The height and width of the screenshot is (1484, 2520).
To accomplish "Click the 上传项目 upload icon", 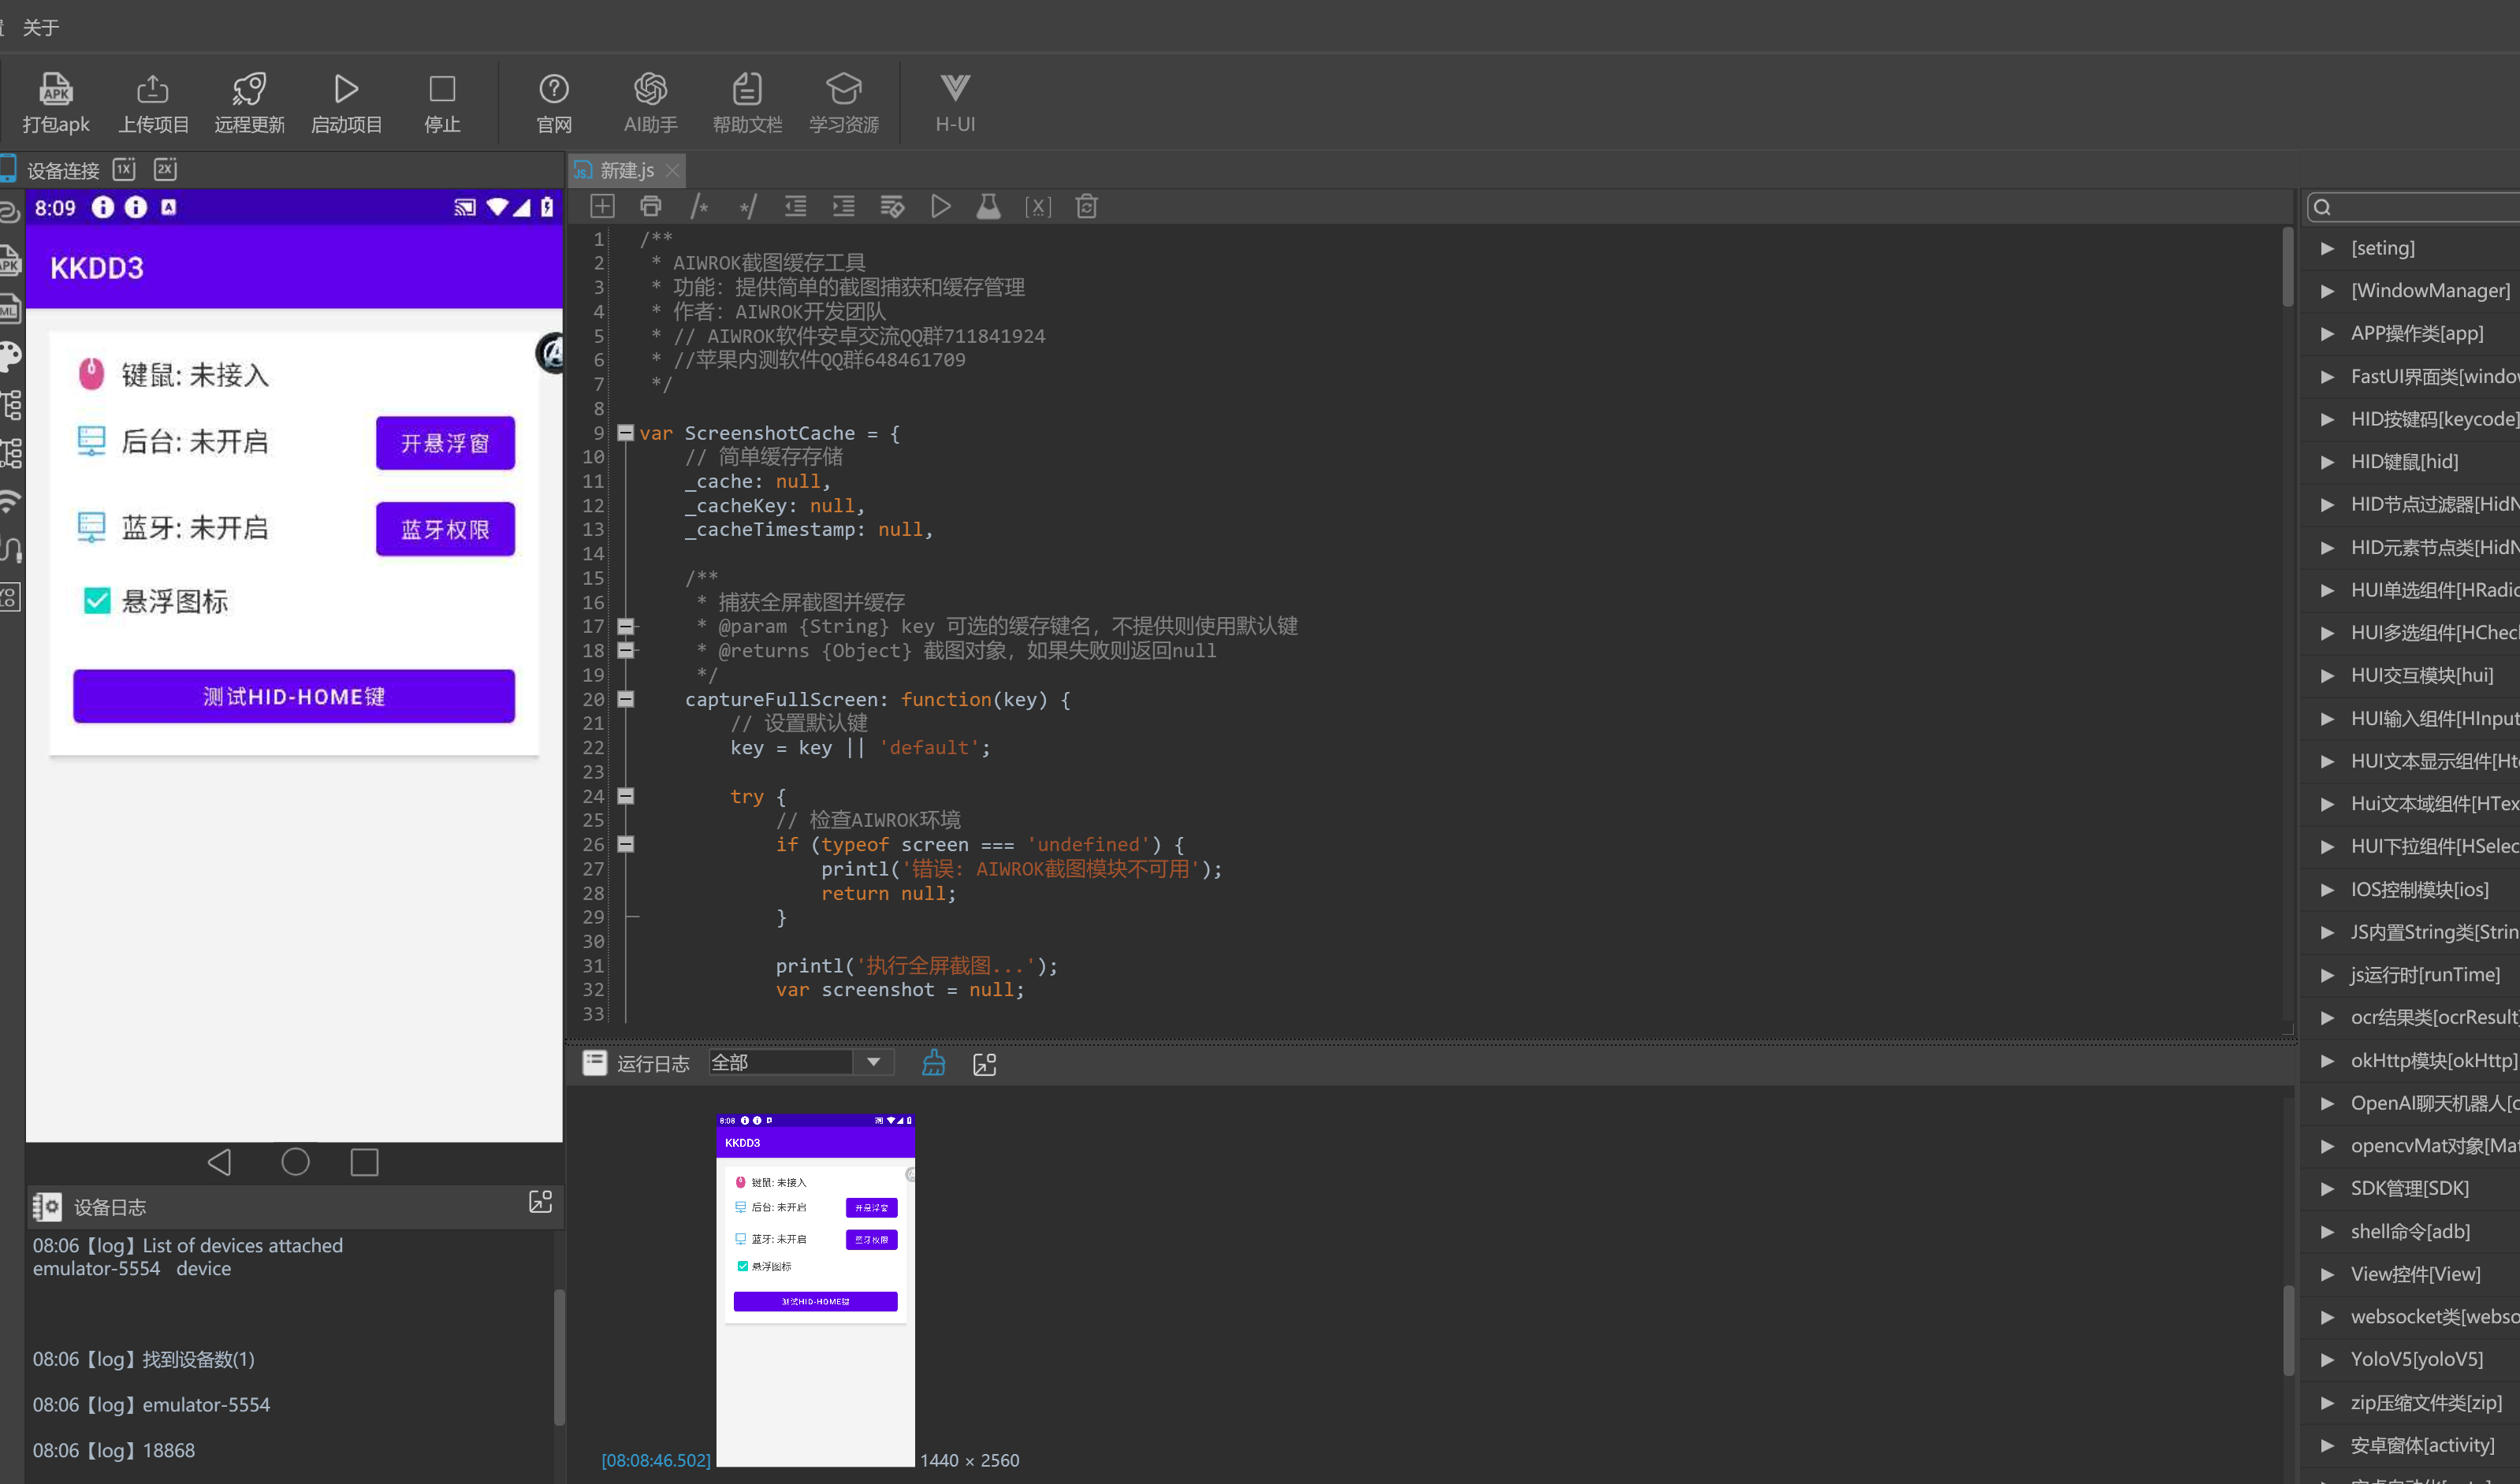I will (x=153, y=90).
